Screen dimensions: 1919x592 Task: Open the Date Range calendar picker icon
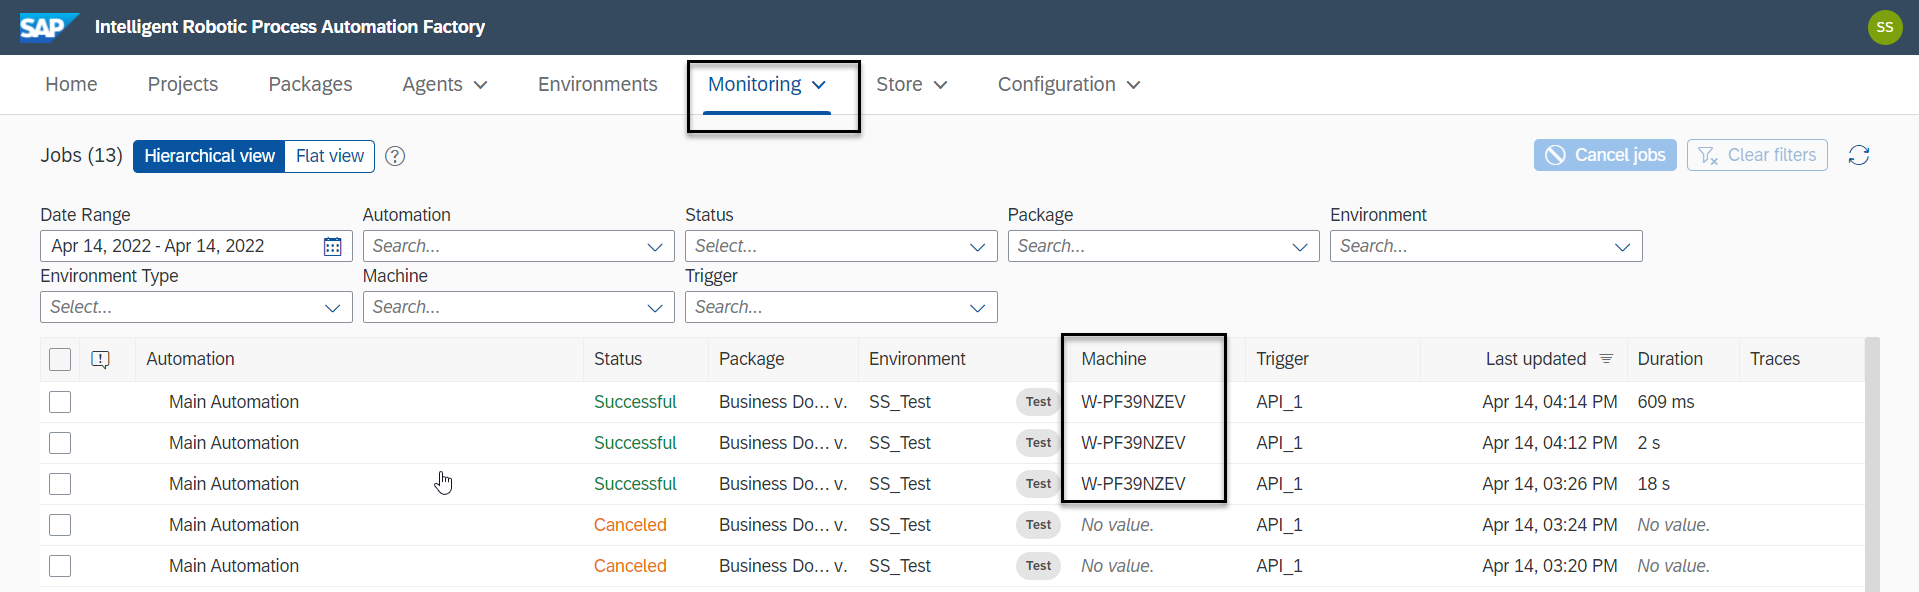(x=332, y=246)
